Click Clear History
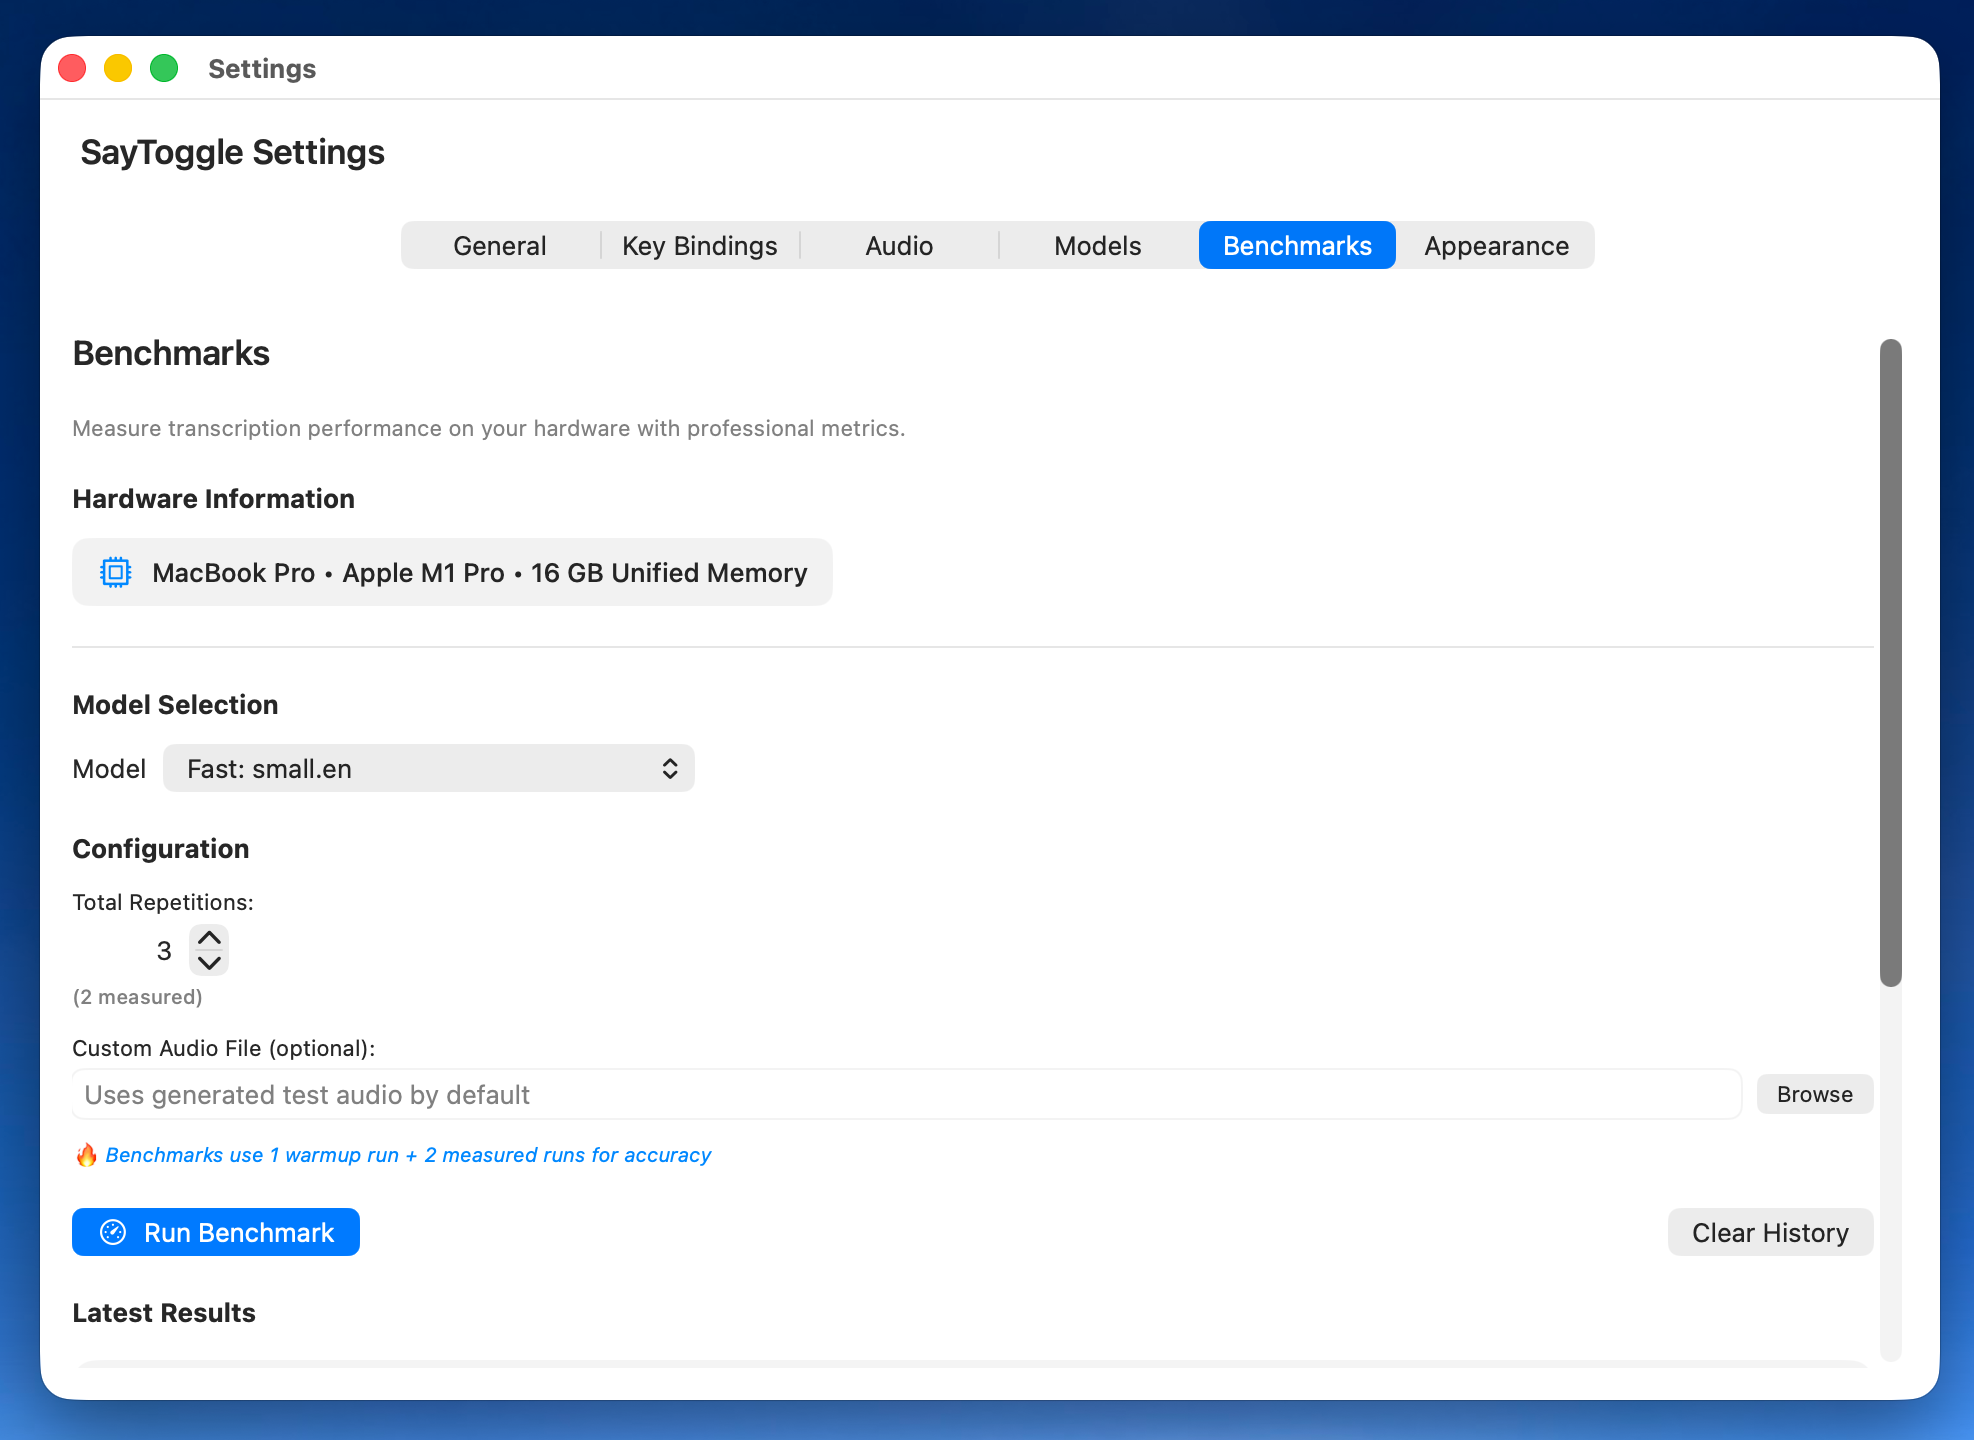The image size is (1974, 1440). [1770, 1232]
